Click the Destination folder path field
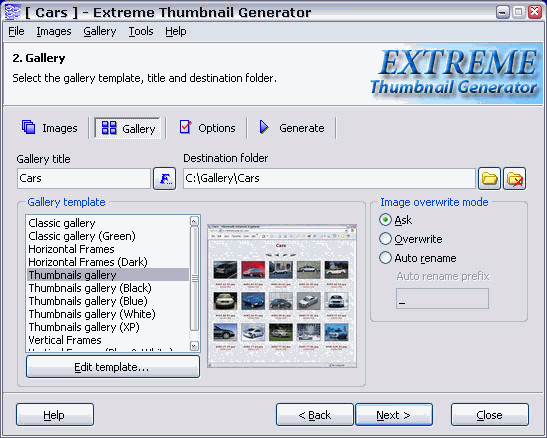The width and height of the screenshot is (547, 438). pos(329,179)
